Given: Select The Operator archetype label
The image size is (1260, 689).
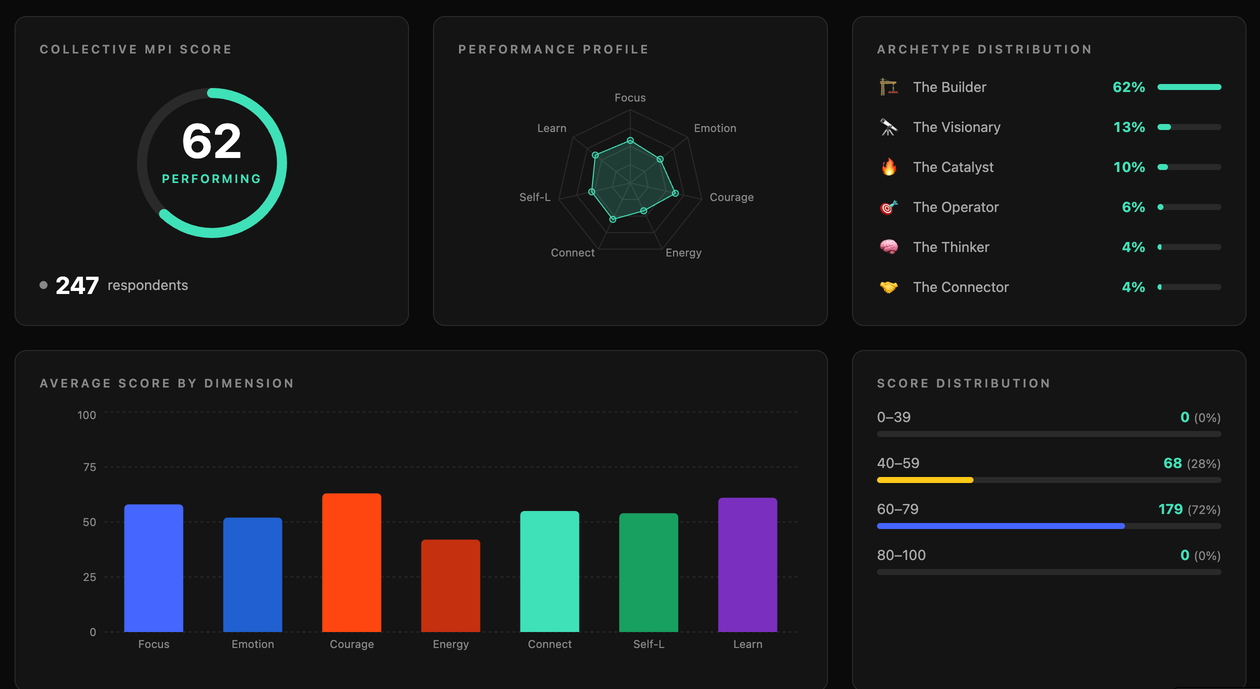Looking at the screenshot, I should coord(956,207).
